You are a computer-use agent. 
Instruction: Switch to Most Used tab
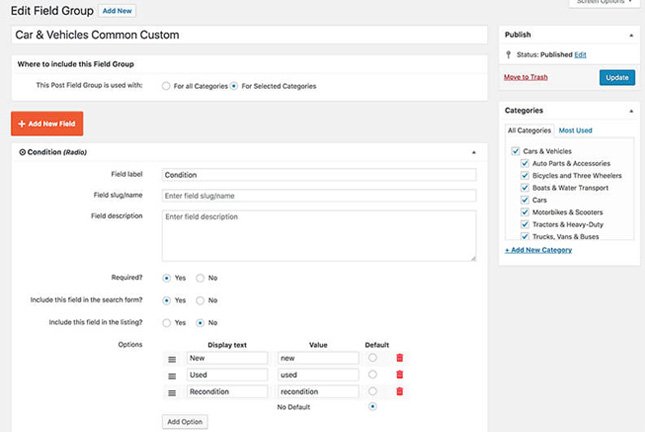point(575,130)
